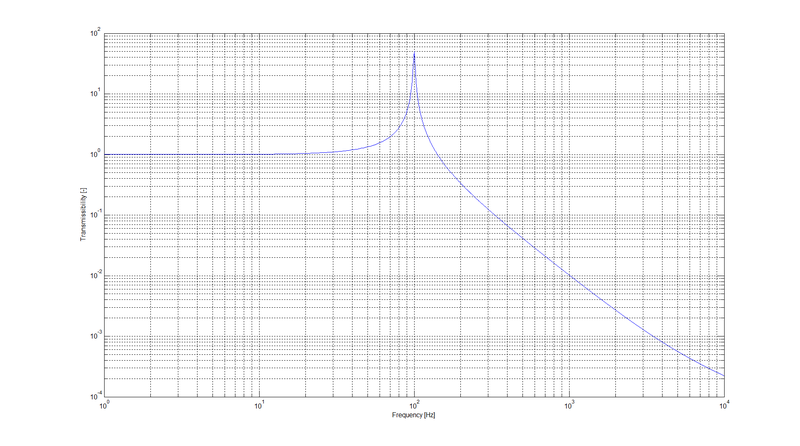Image resolution: width=800 pixels, height=446 pixels.
Task: Click the 10^1 tick label on the y-axis
Action: tap(94, 94)
